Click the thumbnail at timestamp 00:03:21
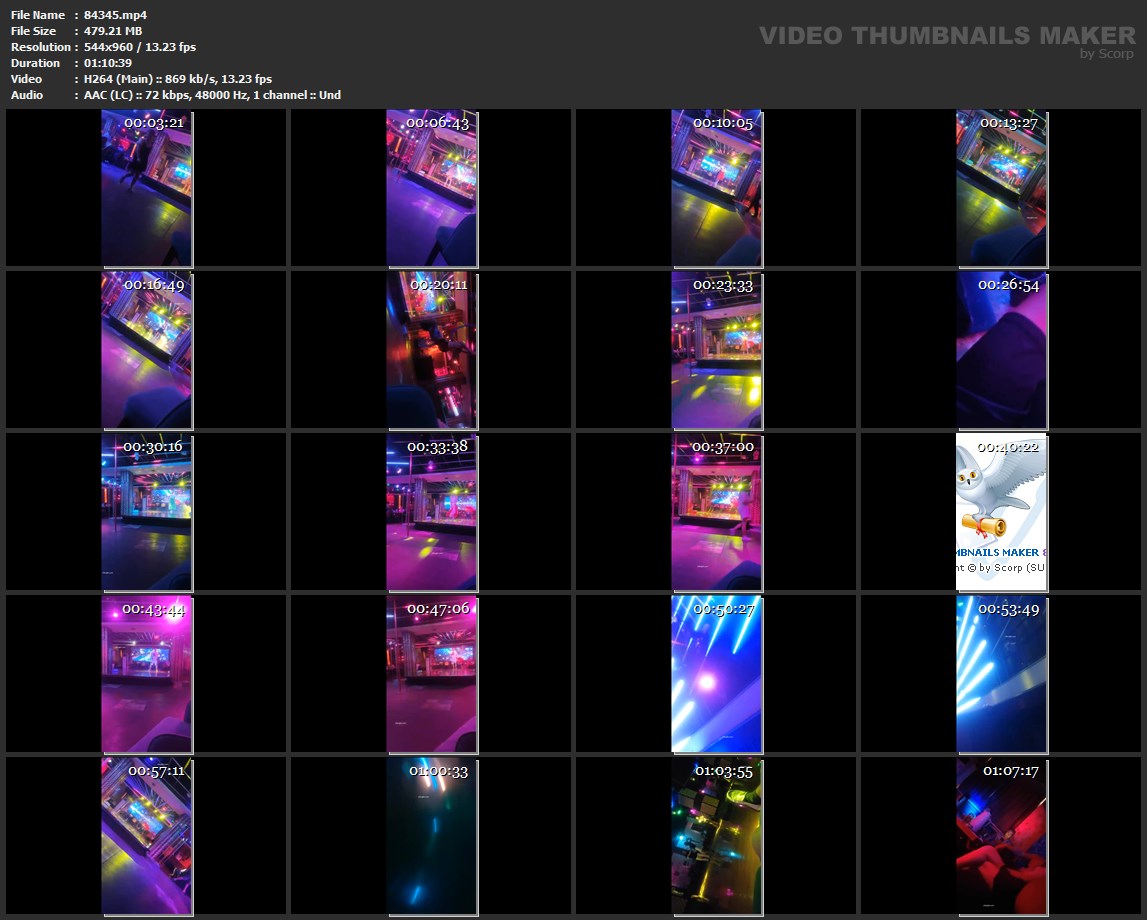1147x920 pixels. (147, 188)
